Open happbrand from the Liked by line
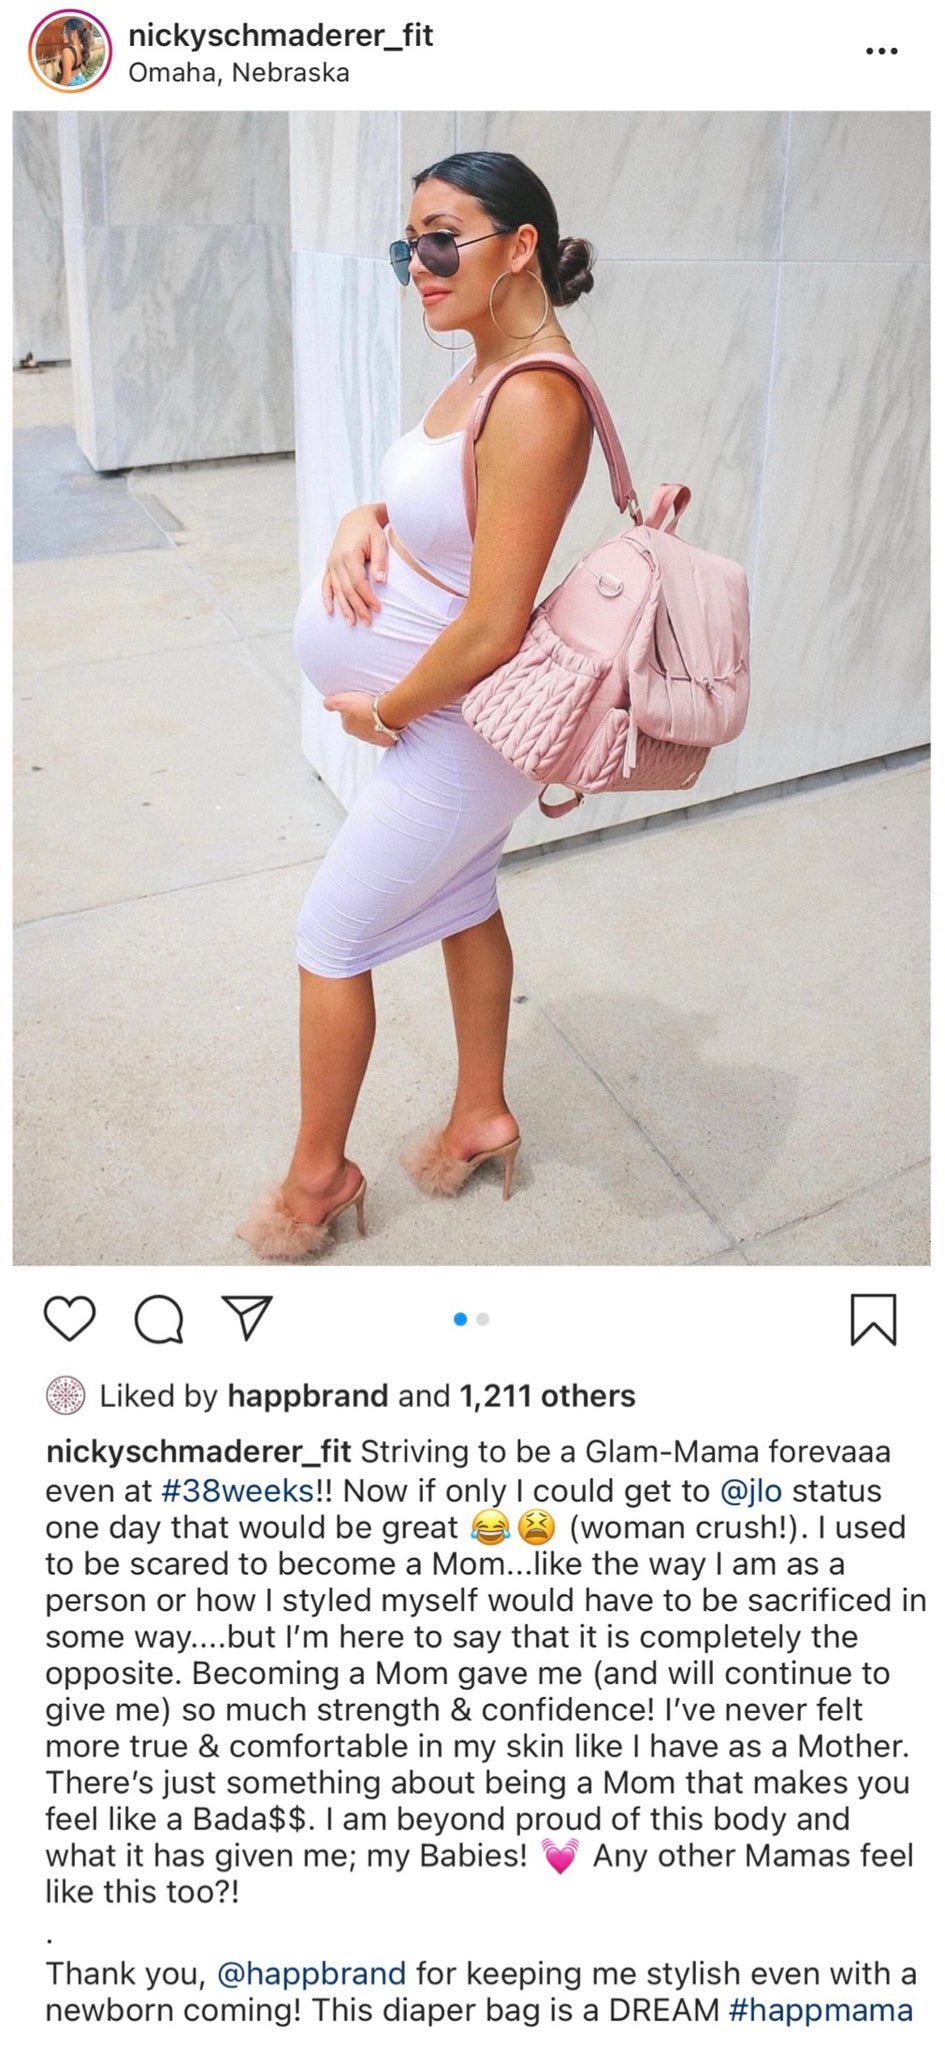 [x=308, y=1395]
